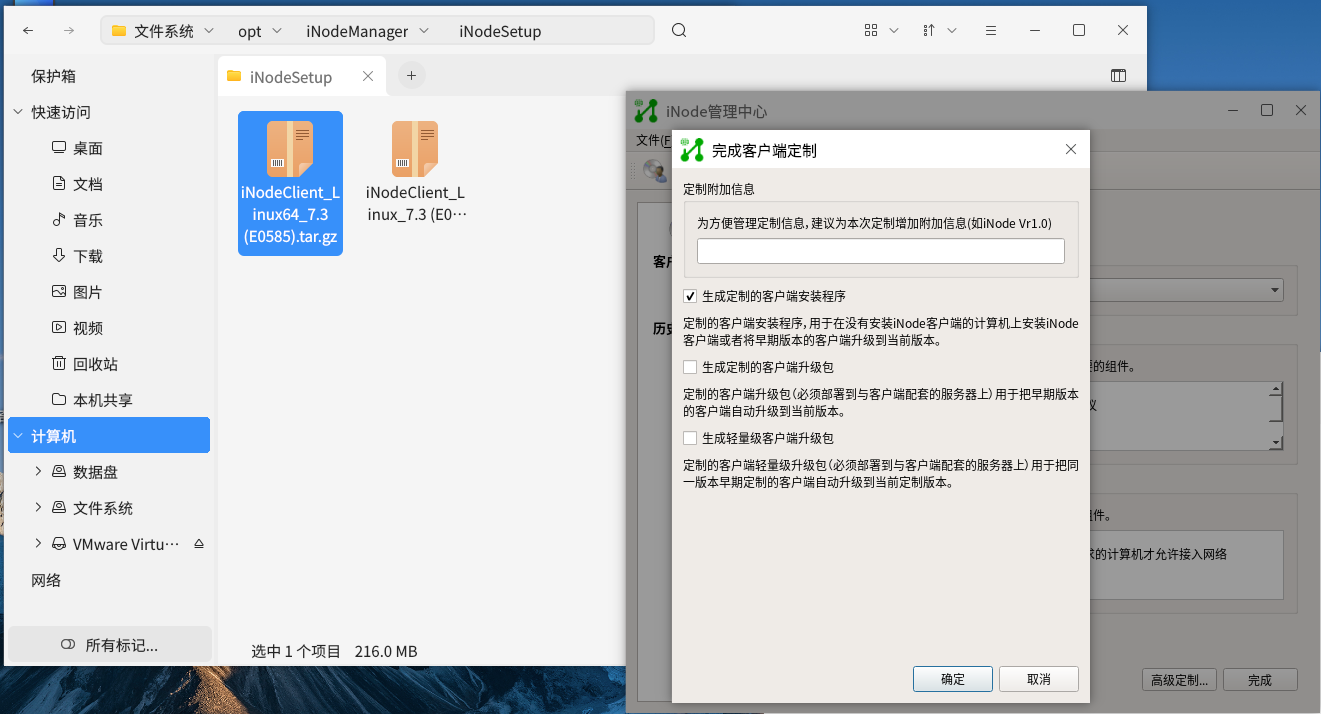
Task: Expand the 文件系统 tree node in sidebar
Action: point(38,508)
